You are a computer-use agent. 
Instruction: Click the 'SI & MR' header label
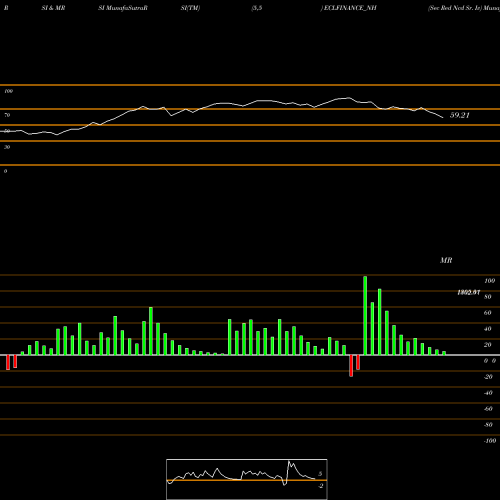[53, 8]
